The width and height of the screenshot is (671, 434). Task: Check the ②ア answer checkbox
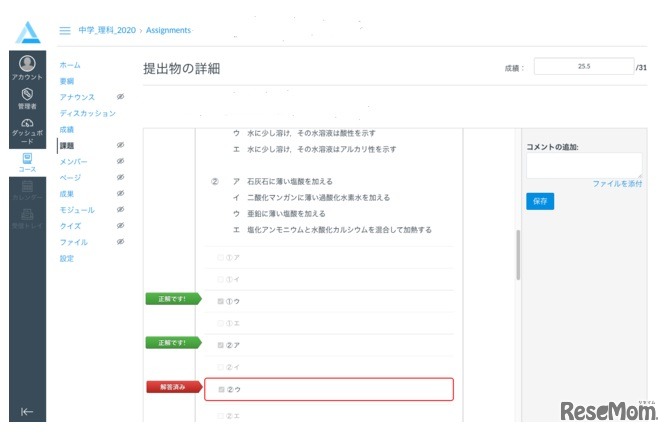pos(221,344)
